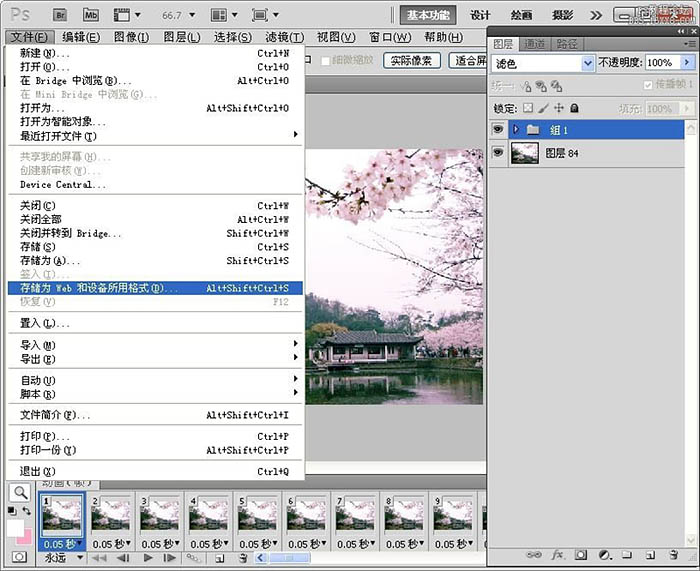700x571 pixels.
Task: Click the layer style fx icon
Action: click(558, 553)
